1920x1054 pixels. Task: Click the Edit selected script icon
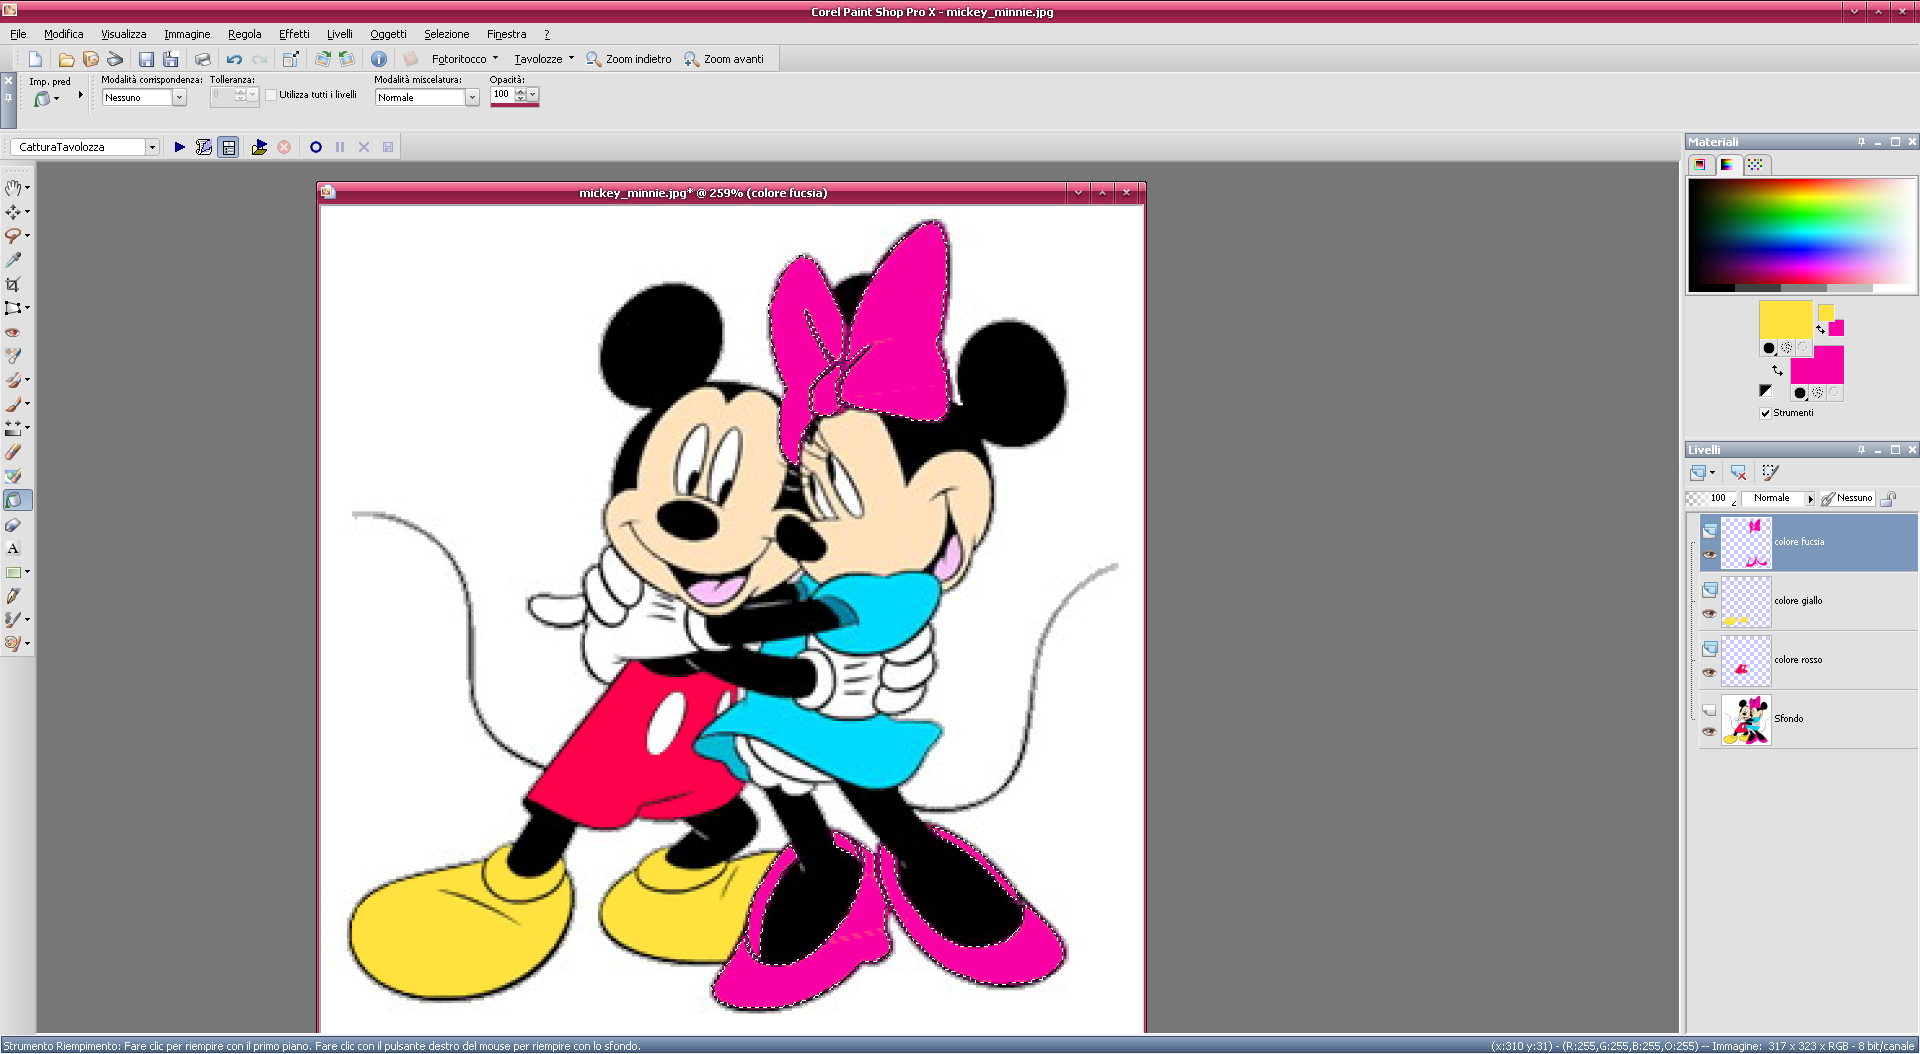tap(204, 147)
